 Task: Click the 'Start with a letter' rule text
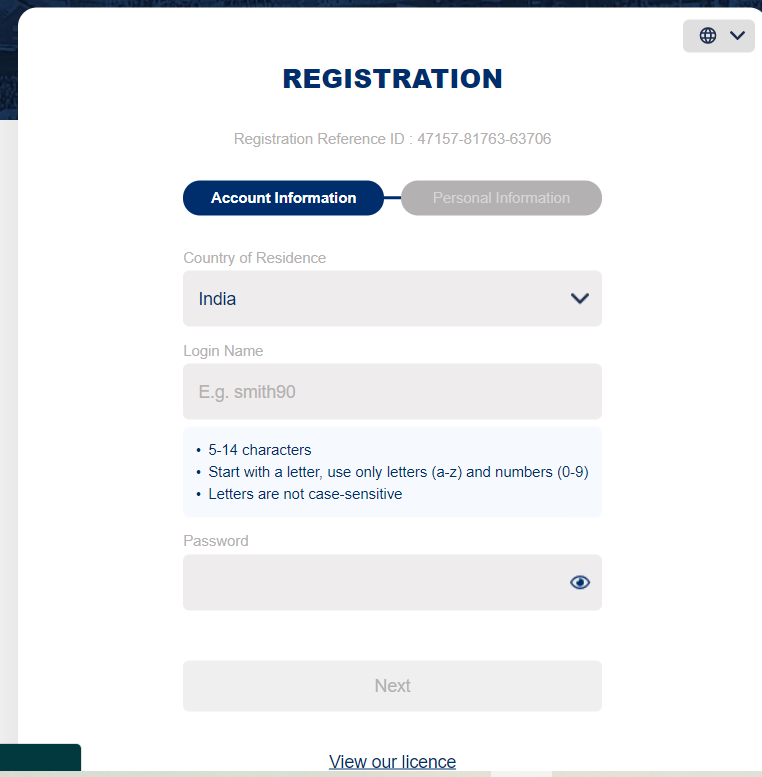(398, 472)
